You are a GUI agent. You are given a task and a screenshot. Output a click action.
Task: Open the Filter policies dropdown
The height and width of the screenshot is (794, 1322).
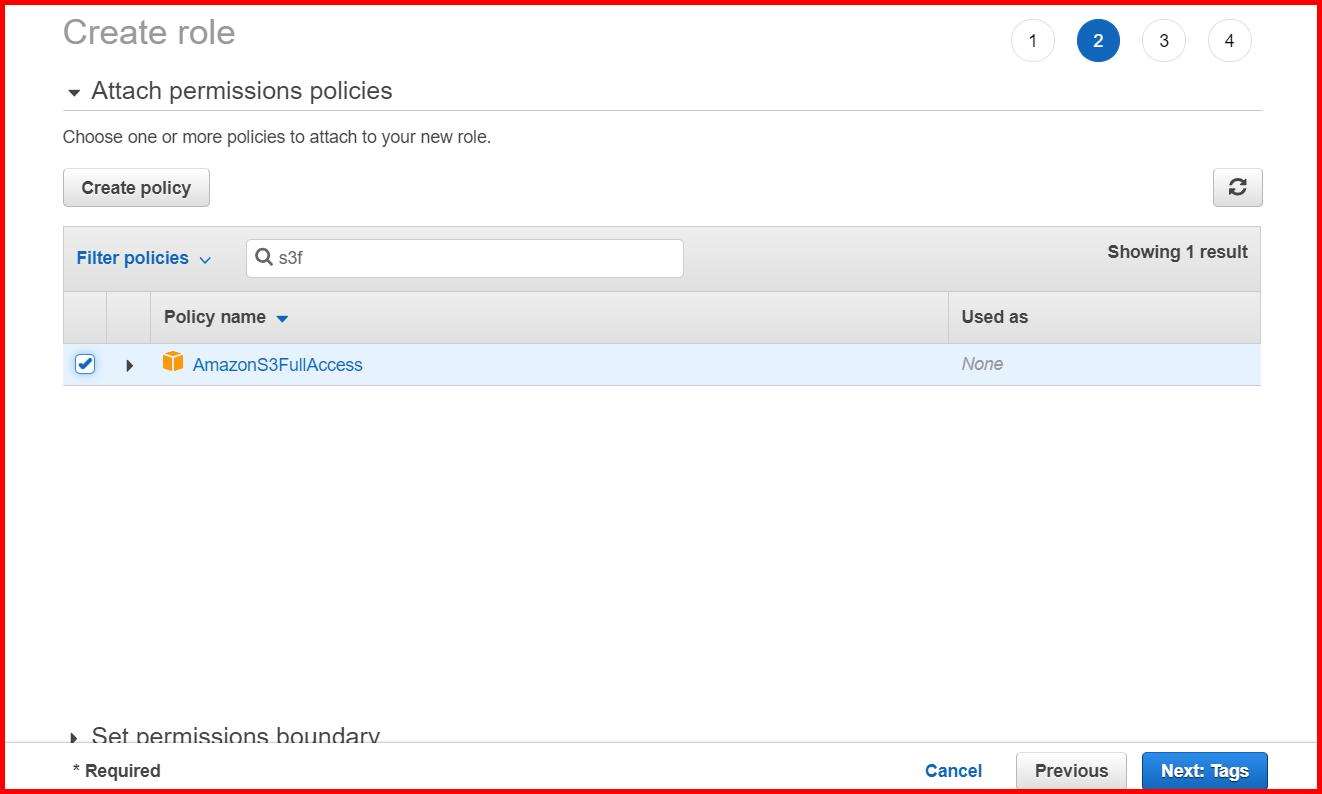click(x=143, y=257)
